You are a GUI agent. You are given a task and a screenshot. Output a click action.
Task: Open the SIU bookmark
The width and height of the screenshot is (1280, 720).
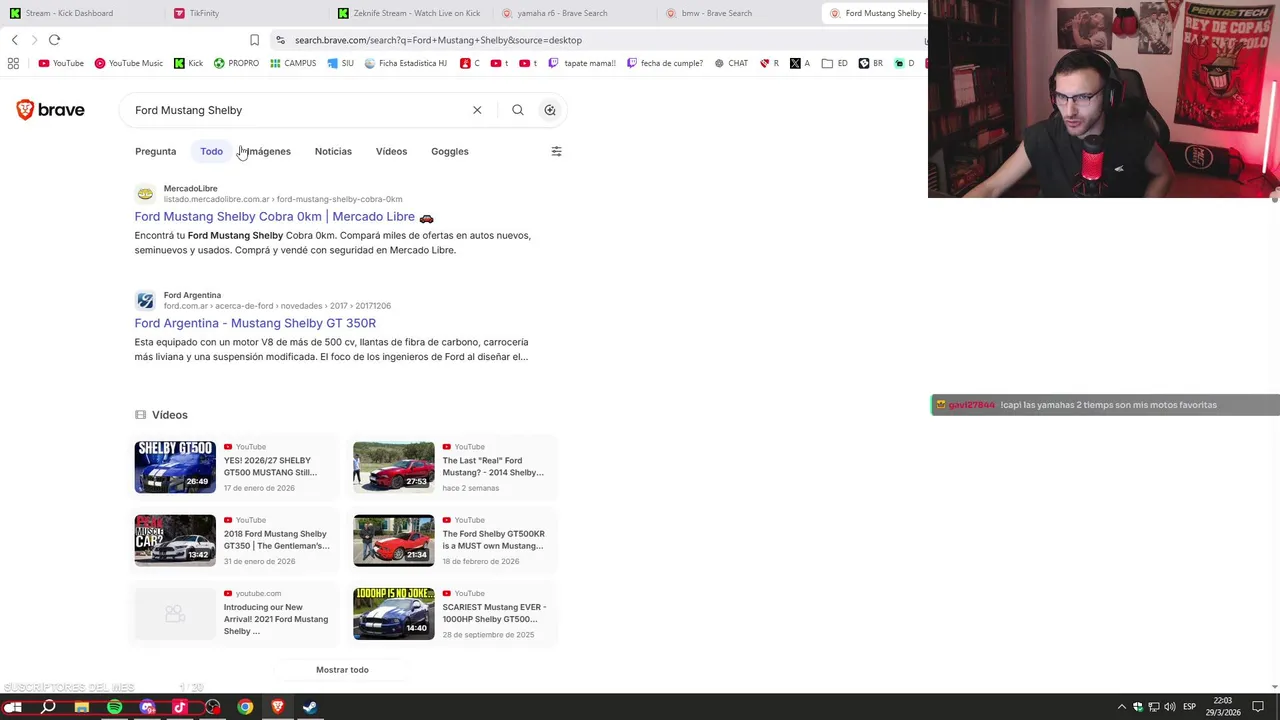[340, 63]
